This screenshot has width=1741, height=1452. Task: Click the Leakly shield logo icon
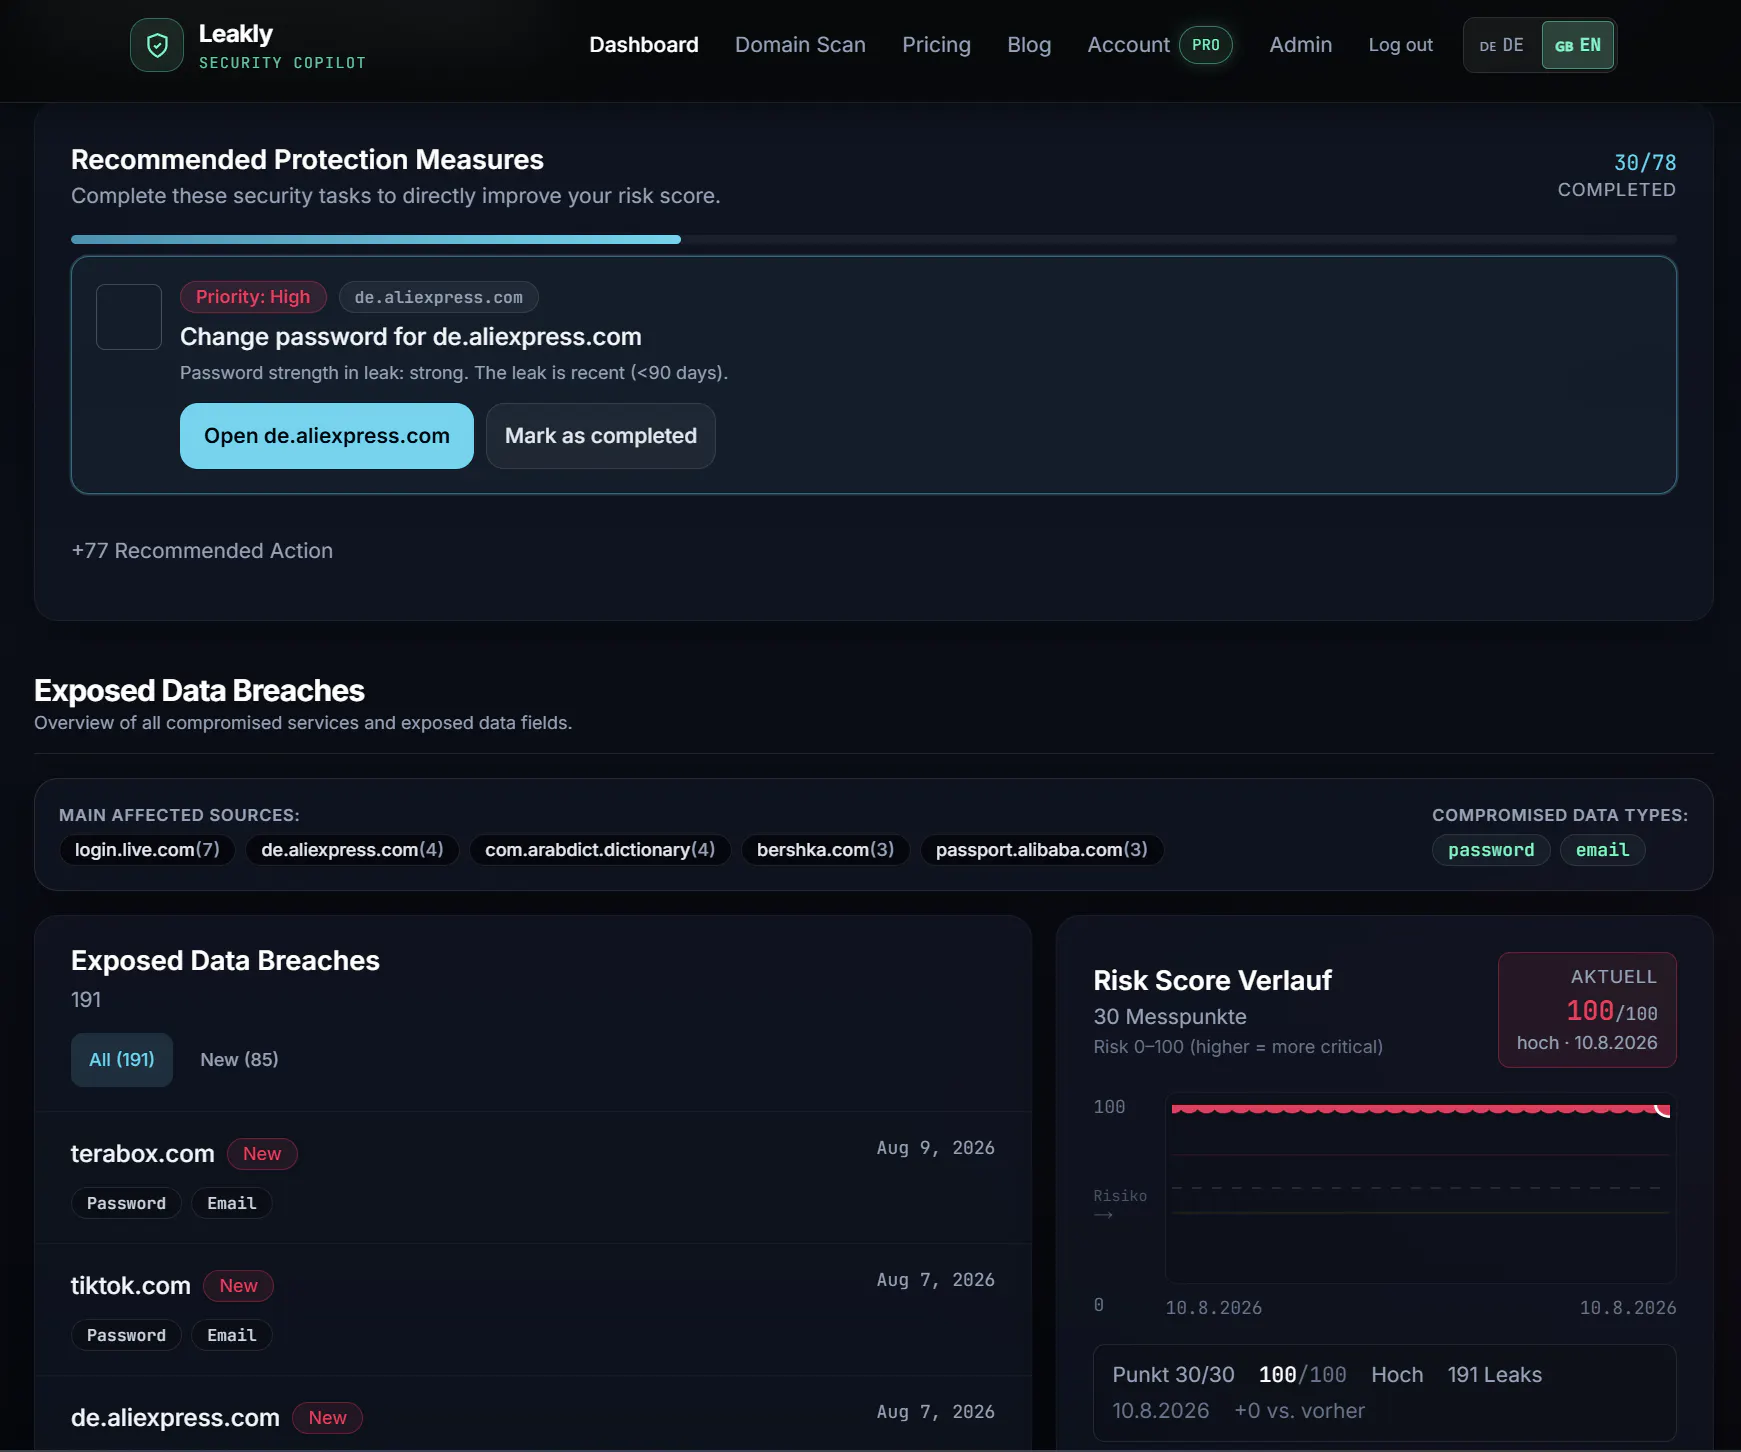click(157, 45)
